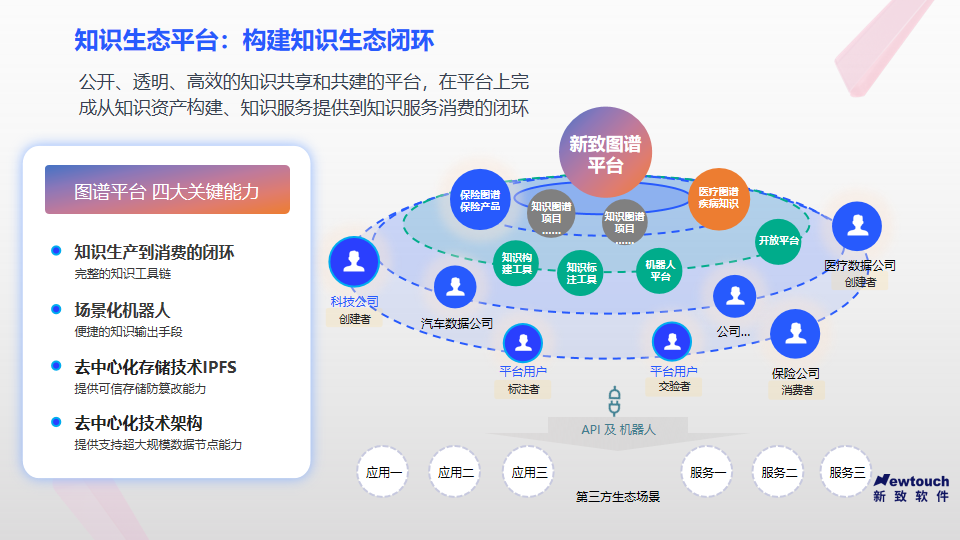Click the 标注者 tag

[x=523, y=389]
